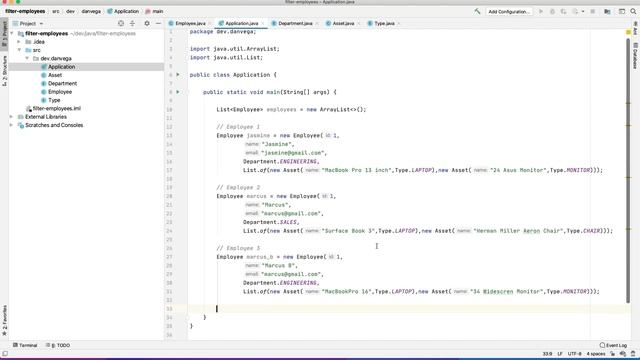Collapse the src folder

(x=19, y=50)
